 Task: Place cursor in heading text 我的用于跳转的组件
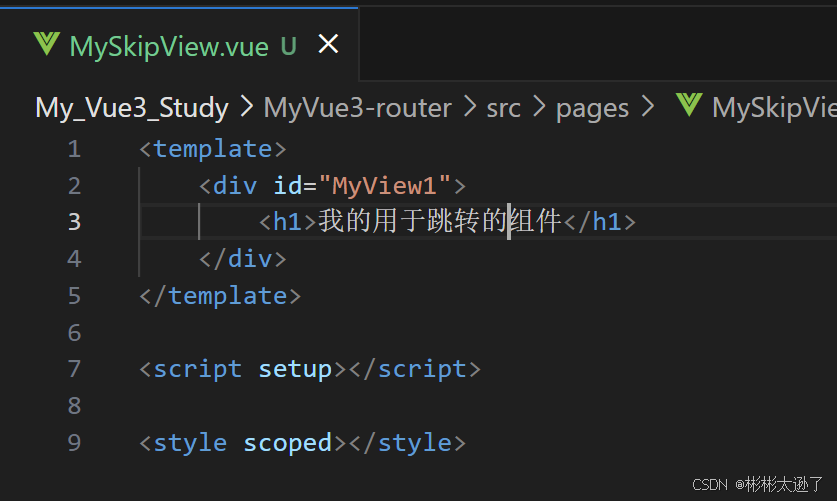pos(440,221)
